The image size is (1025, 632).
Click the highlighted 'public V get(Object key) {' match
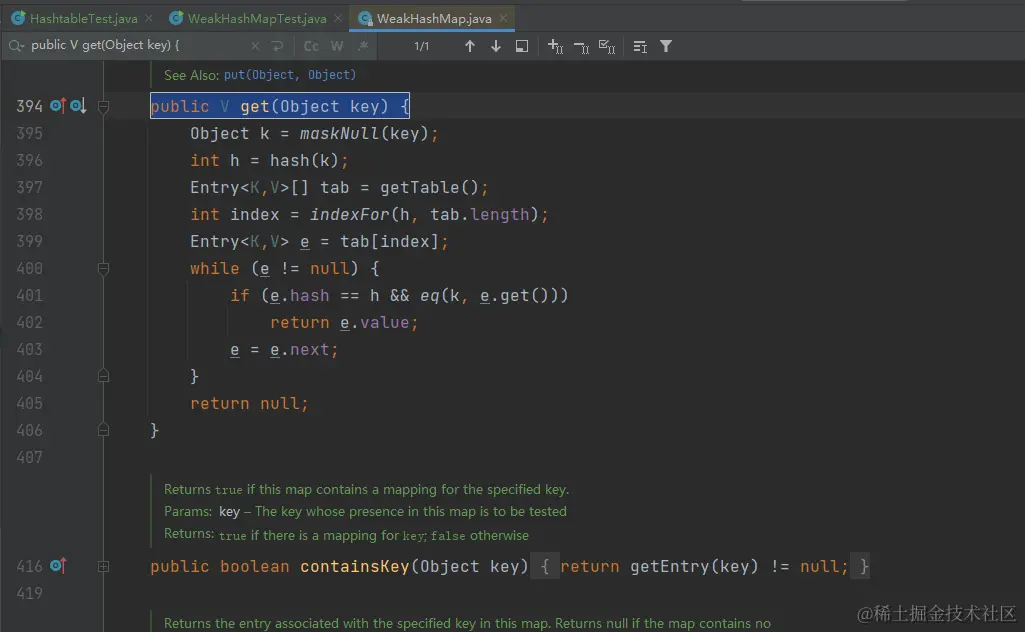280,106
